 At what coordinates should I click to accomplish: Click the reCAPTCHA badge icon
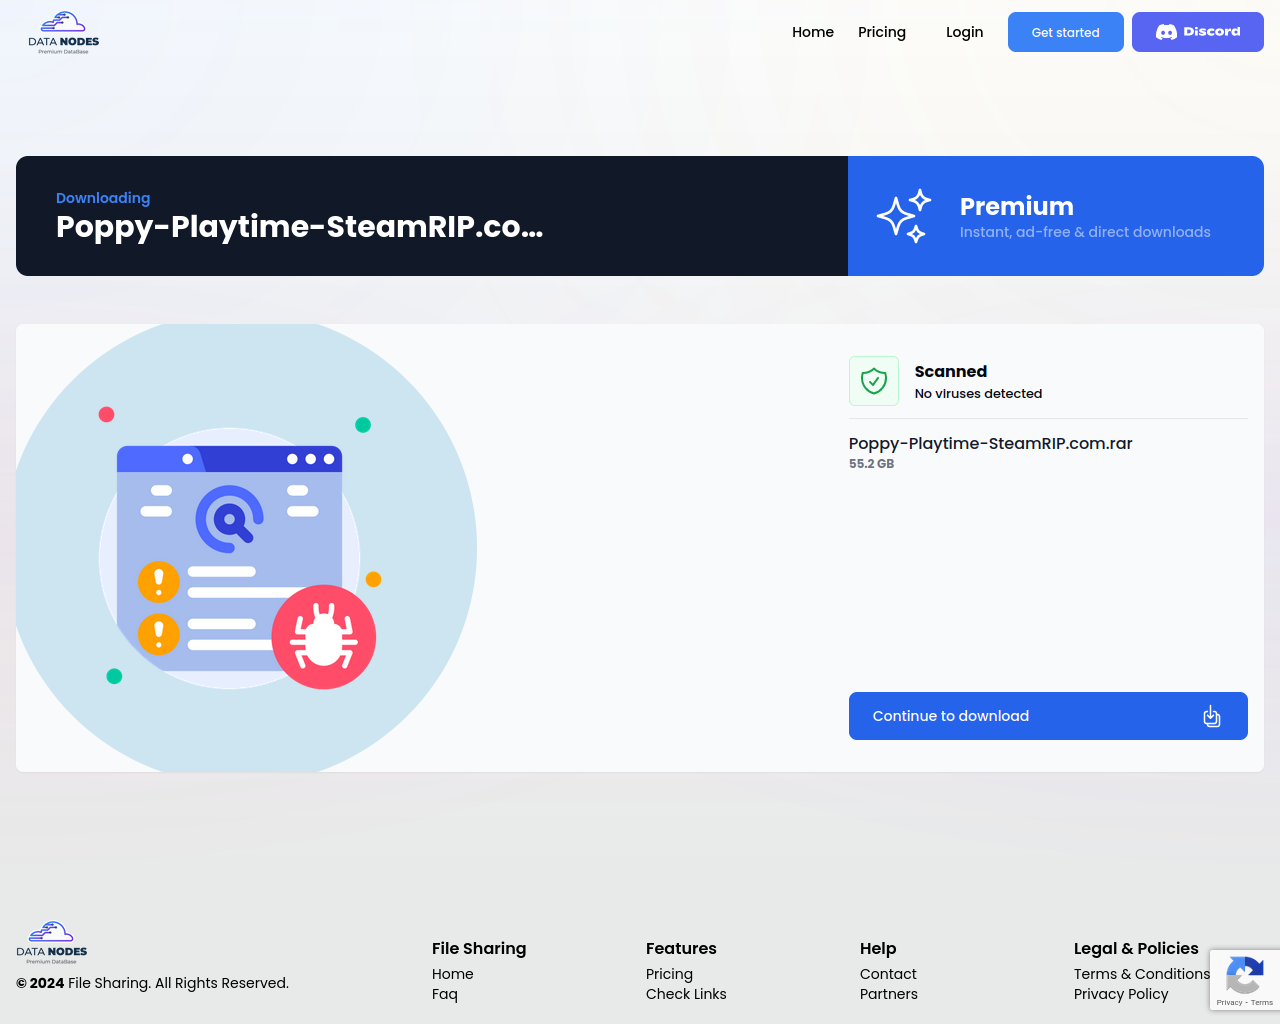tap(1244, 976)
